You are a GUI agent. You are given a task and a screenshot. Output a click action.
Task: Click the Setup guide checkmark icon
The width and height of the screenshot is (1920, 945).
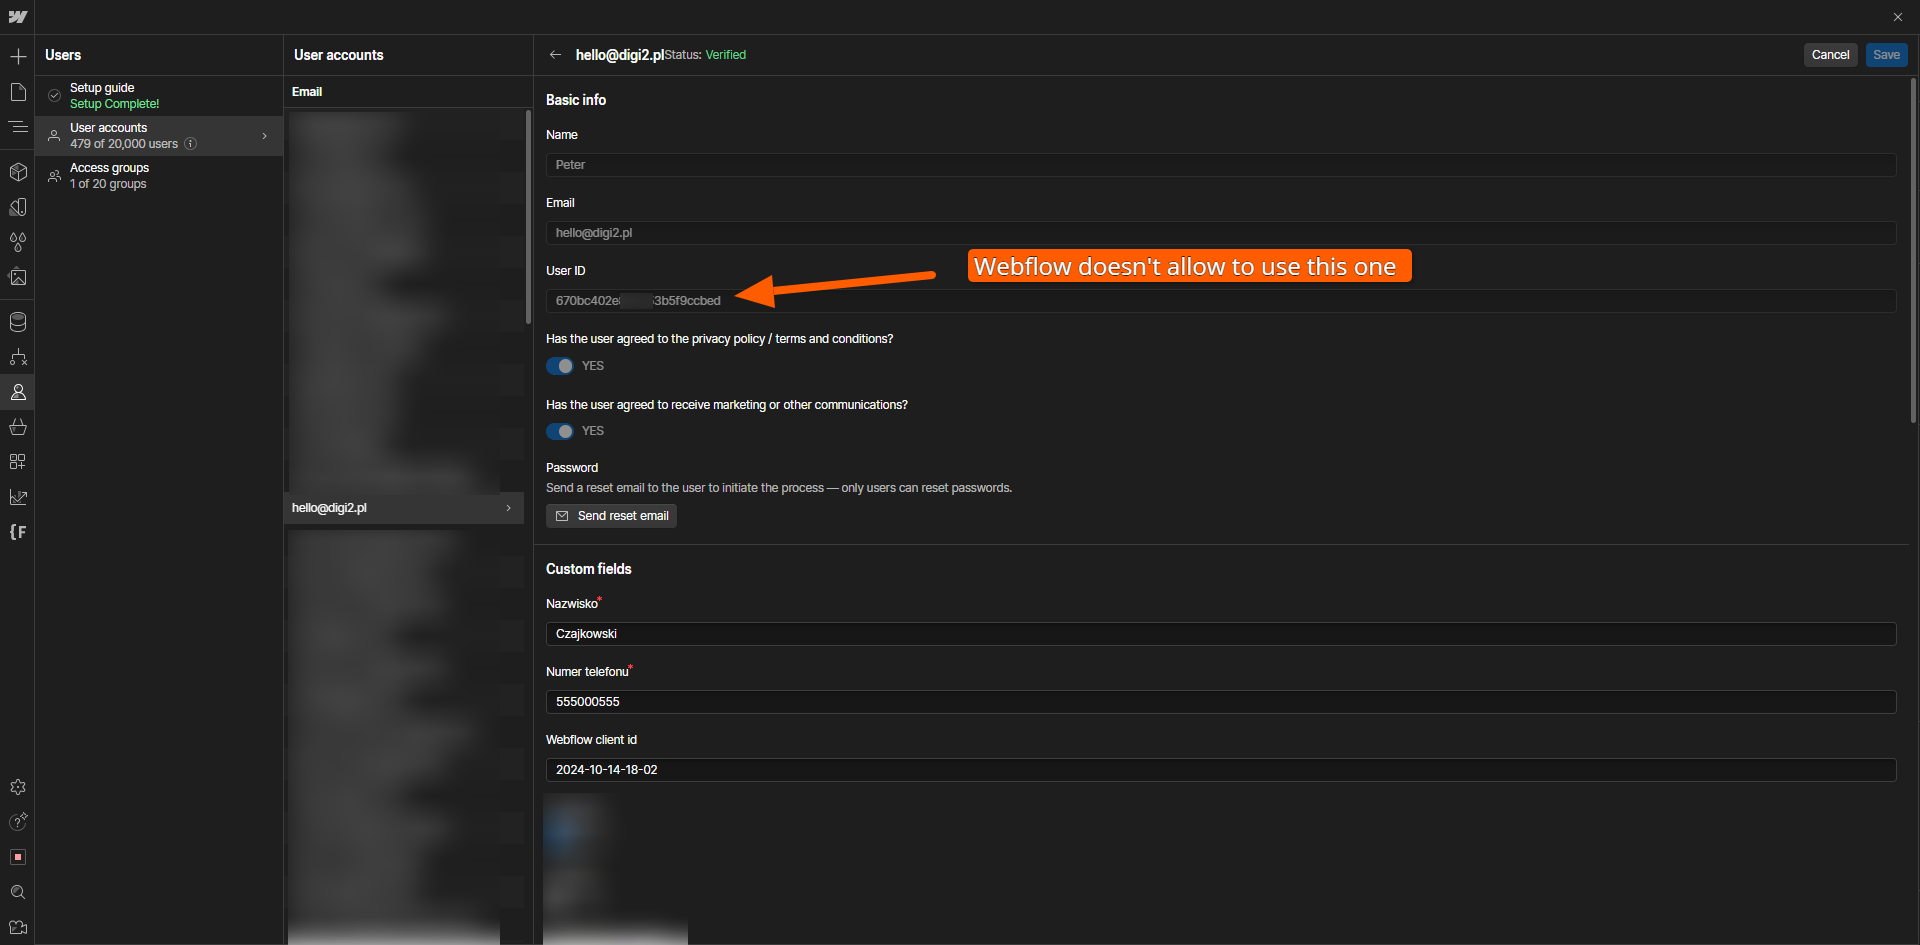tap(55, 96)
